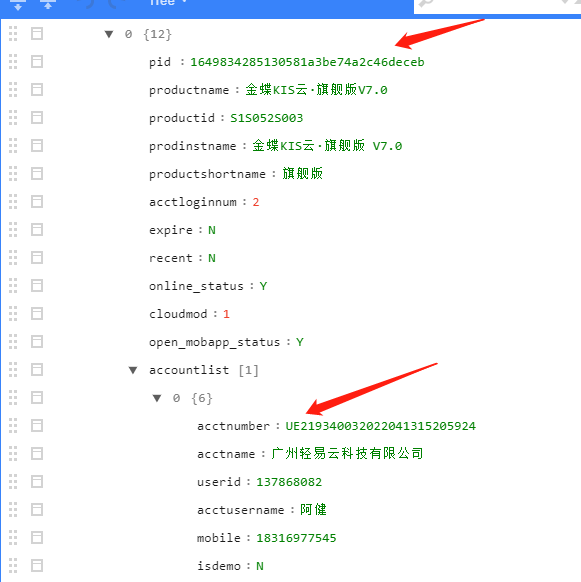Click the expand all fields toolbar icon
The width and height of the screenshot is (581, 582).
[x=17, y=4]
